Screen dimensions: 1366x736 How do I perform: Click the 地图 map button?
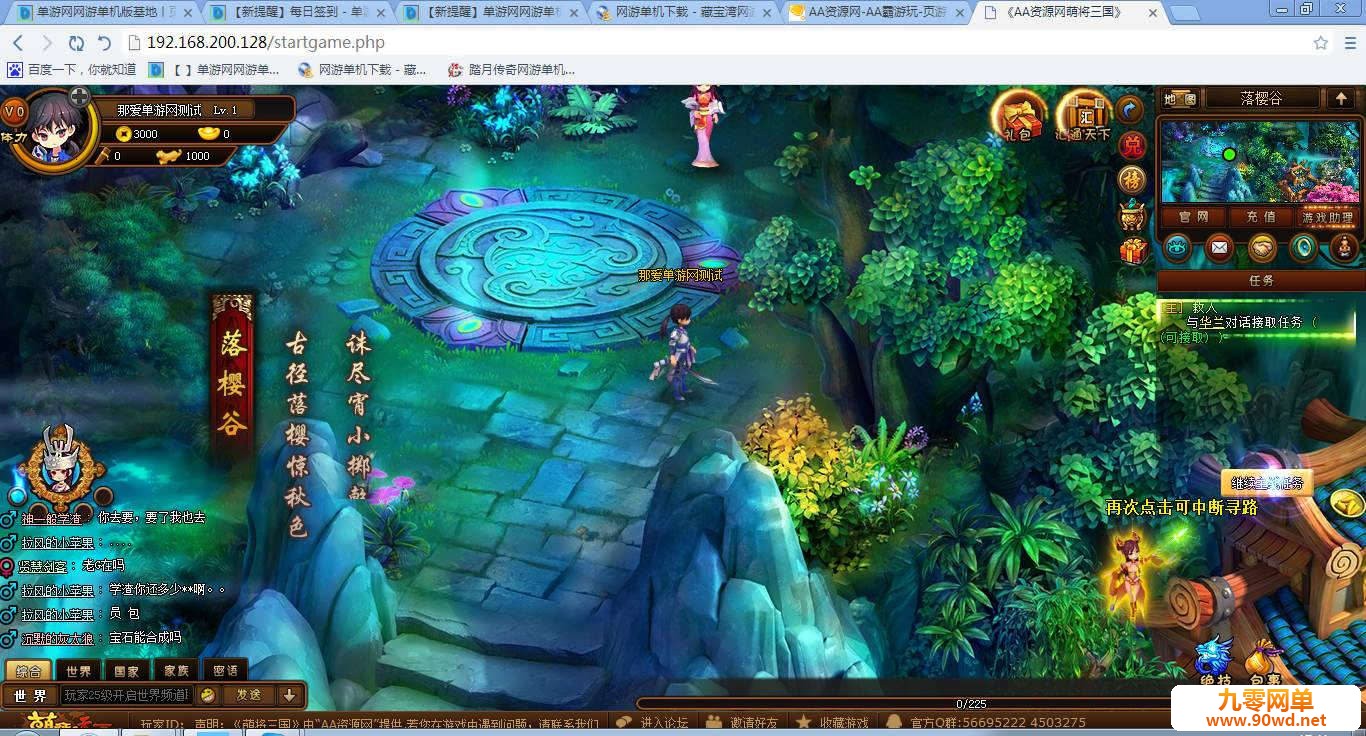point(1180,98)
